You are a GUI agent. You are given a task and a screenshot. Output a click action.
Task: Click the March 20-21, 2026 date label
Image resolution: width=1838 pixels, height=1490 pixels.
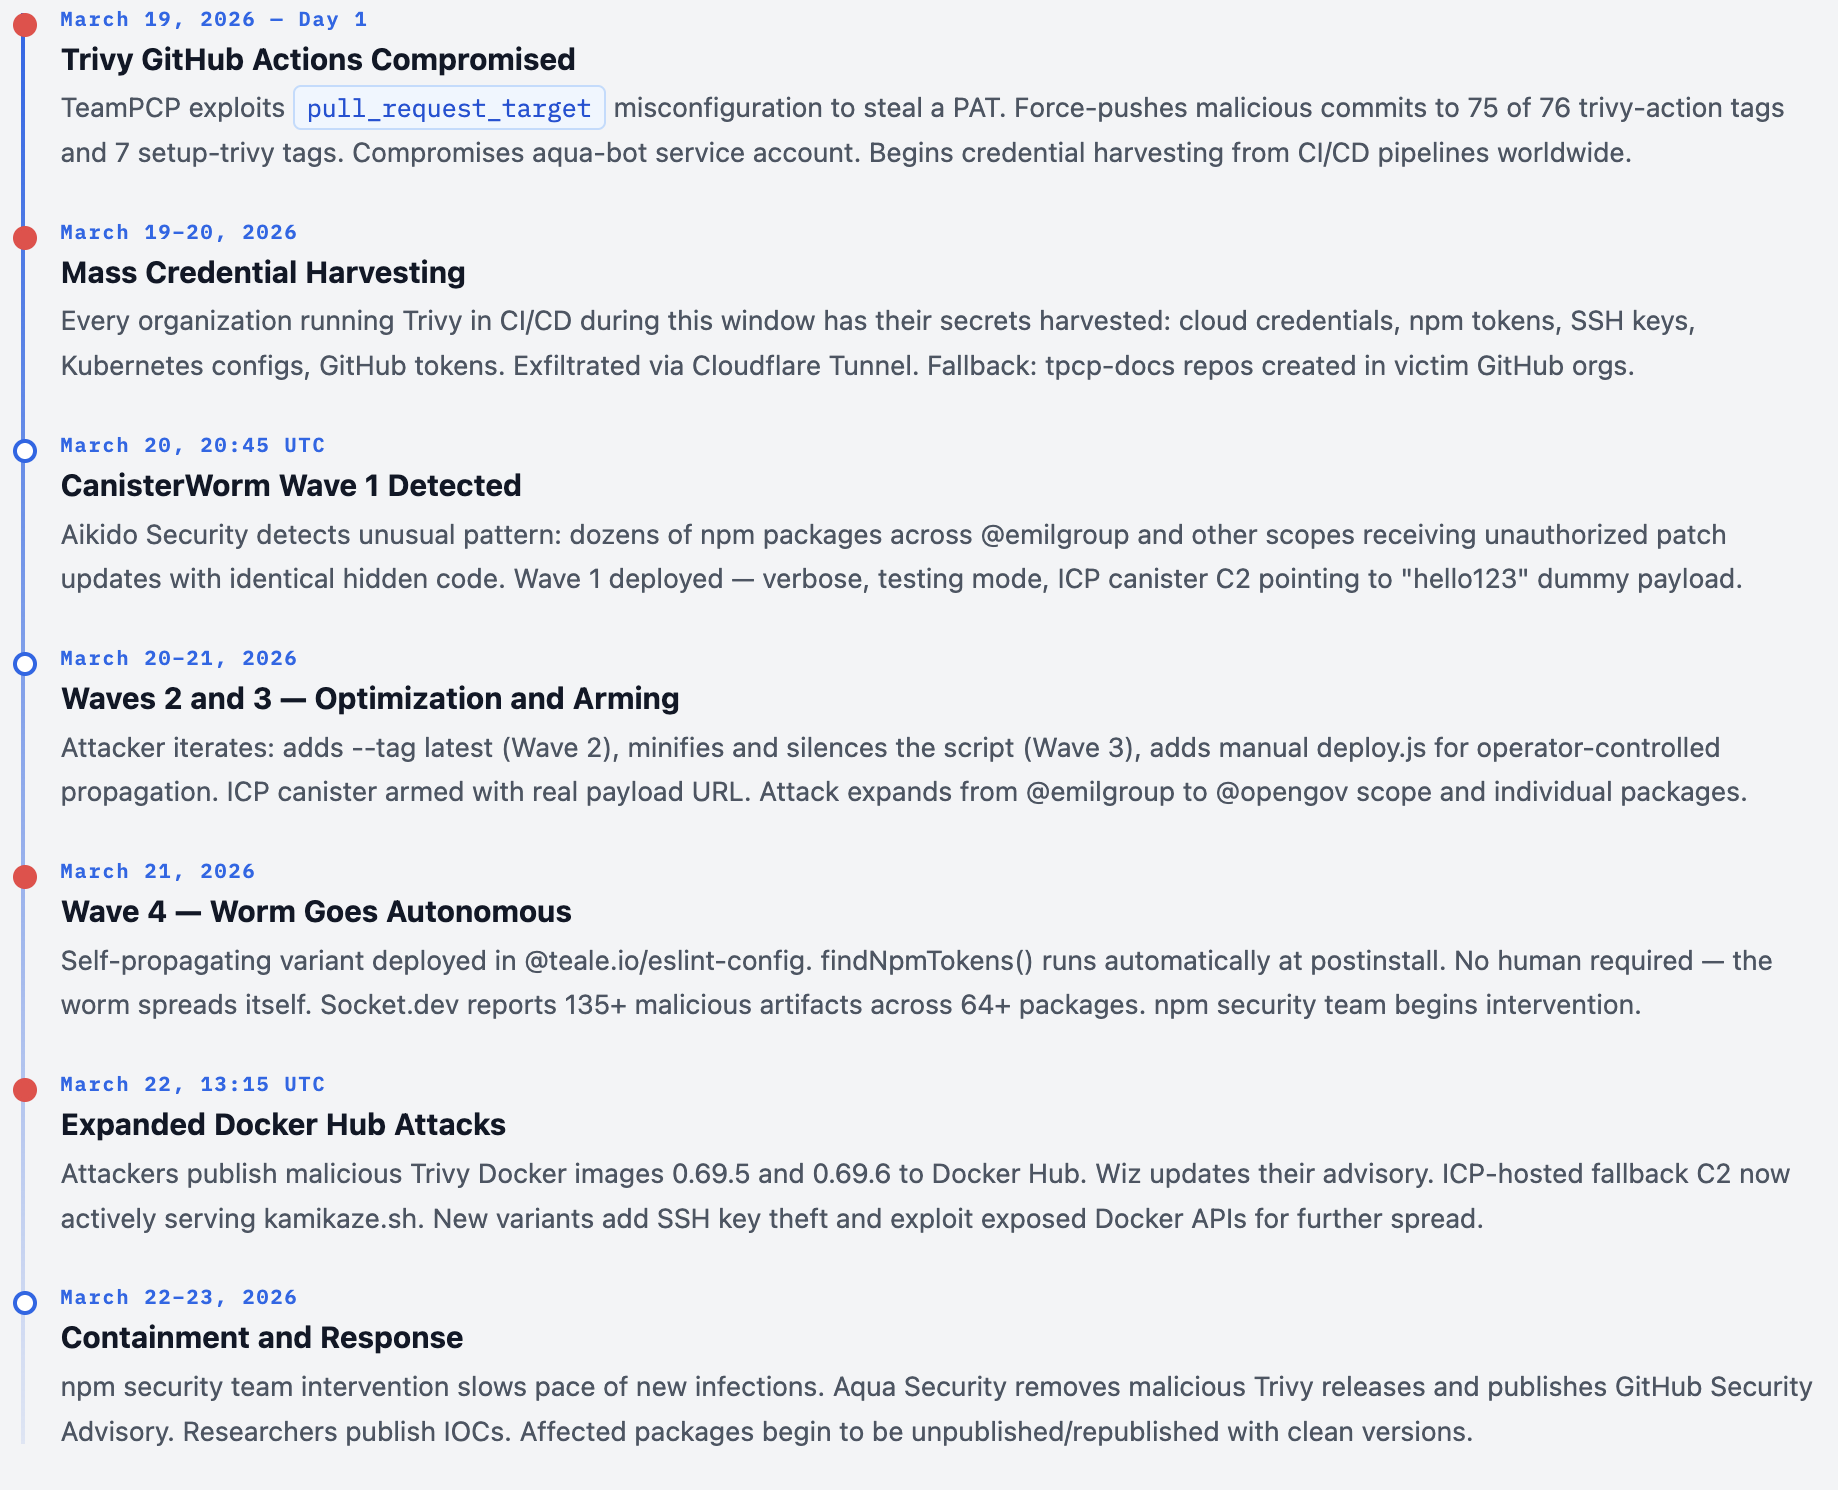[x=179, y=659]
